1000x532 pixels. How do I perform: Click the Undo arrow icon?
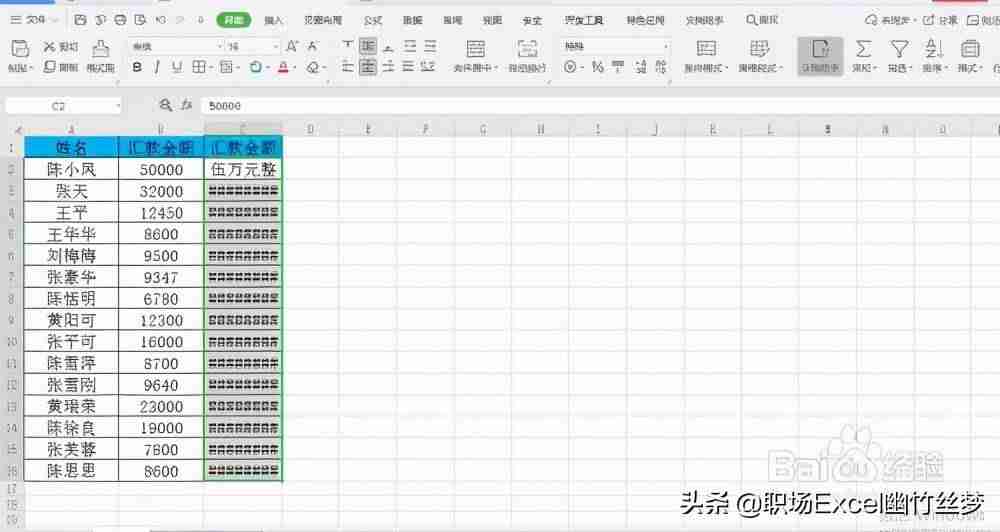[x=161, y=20]
